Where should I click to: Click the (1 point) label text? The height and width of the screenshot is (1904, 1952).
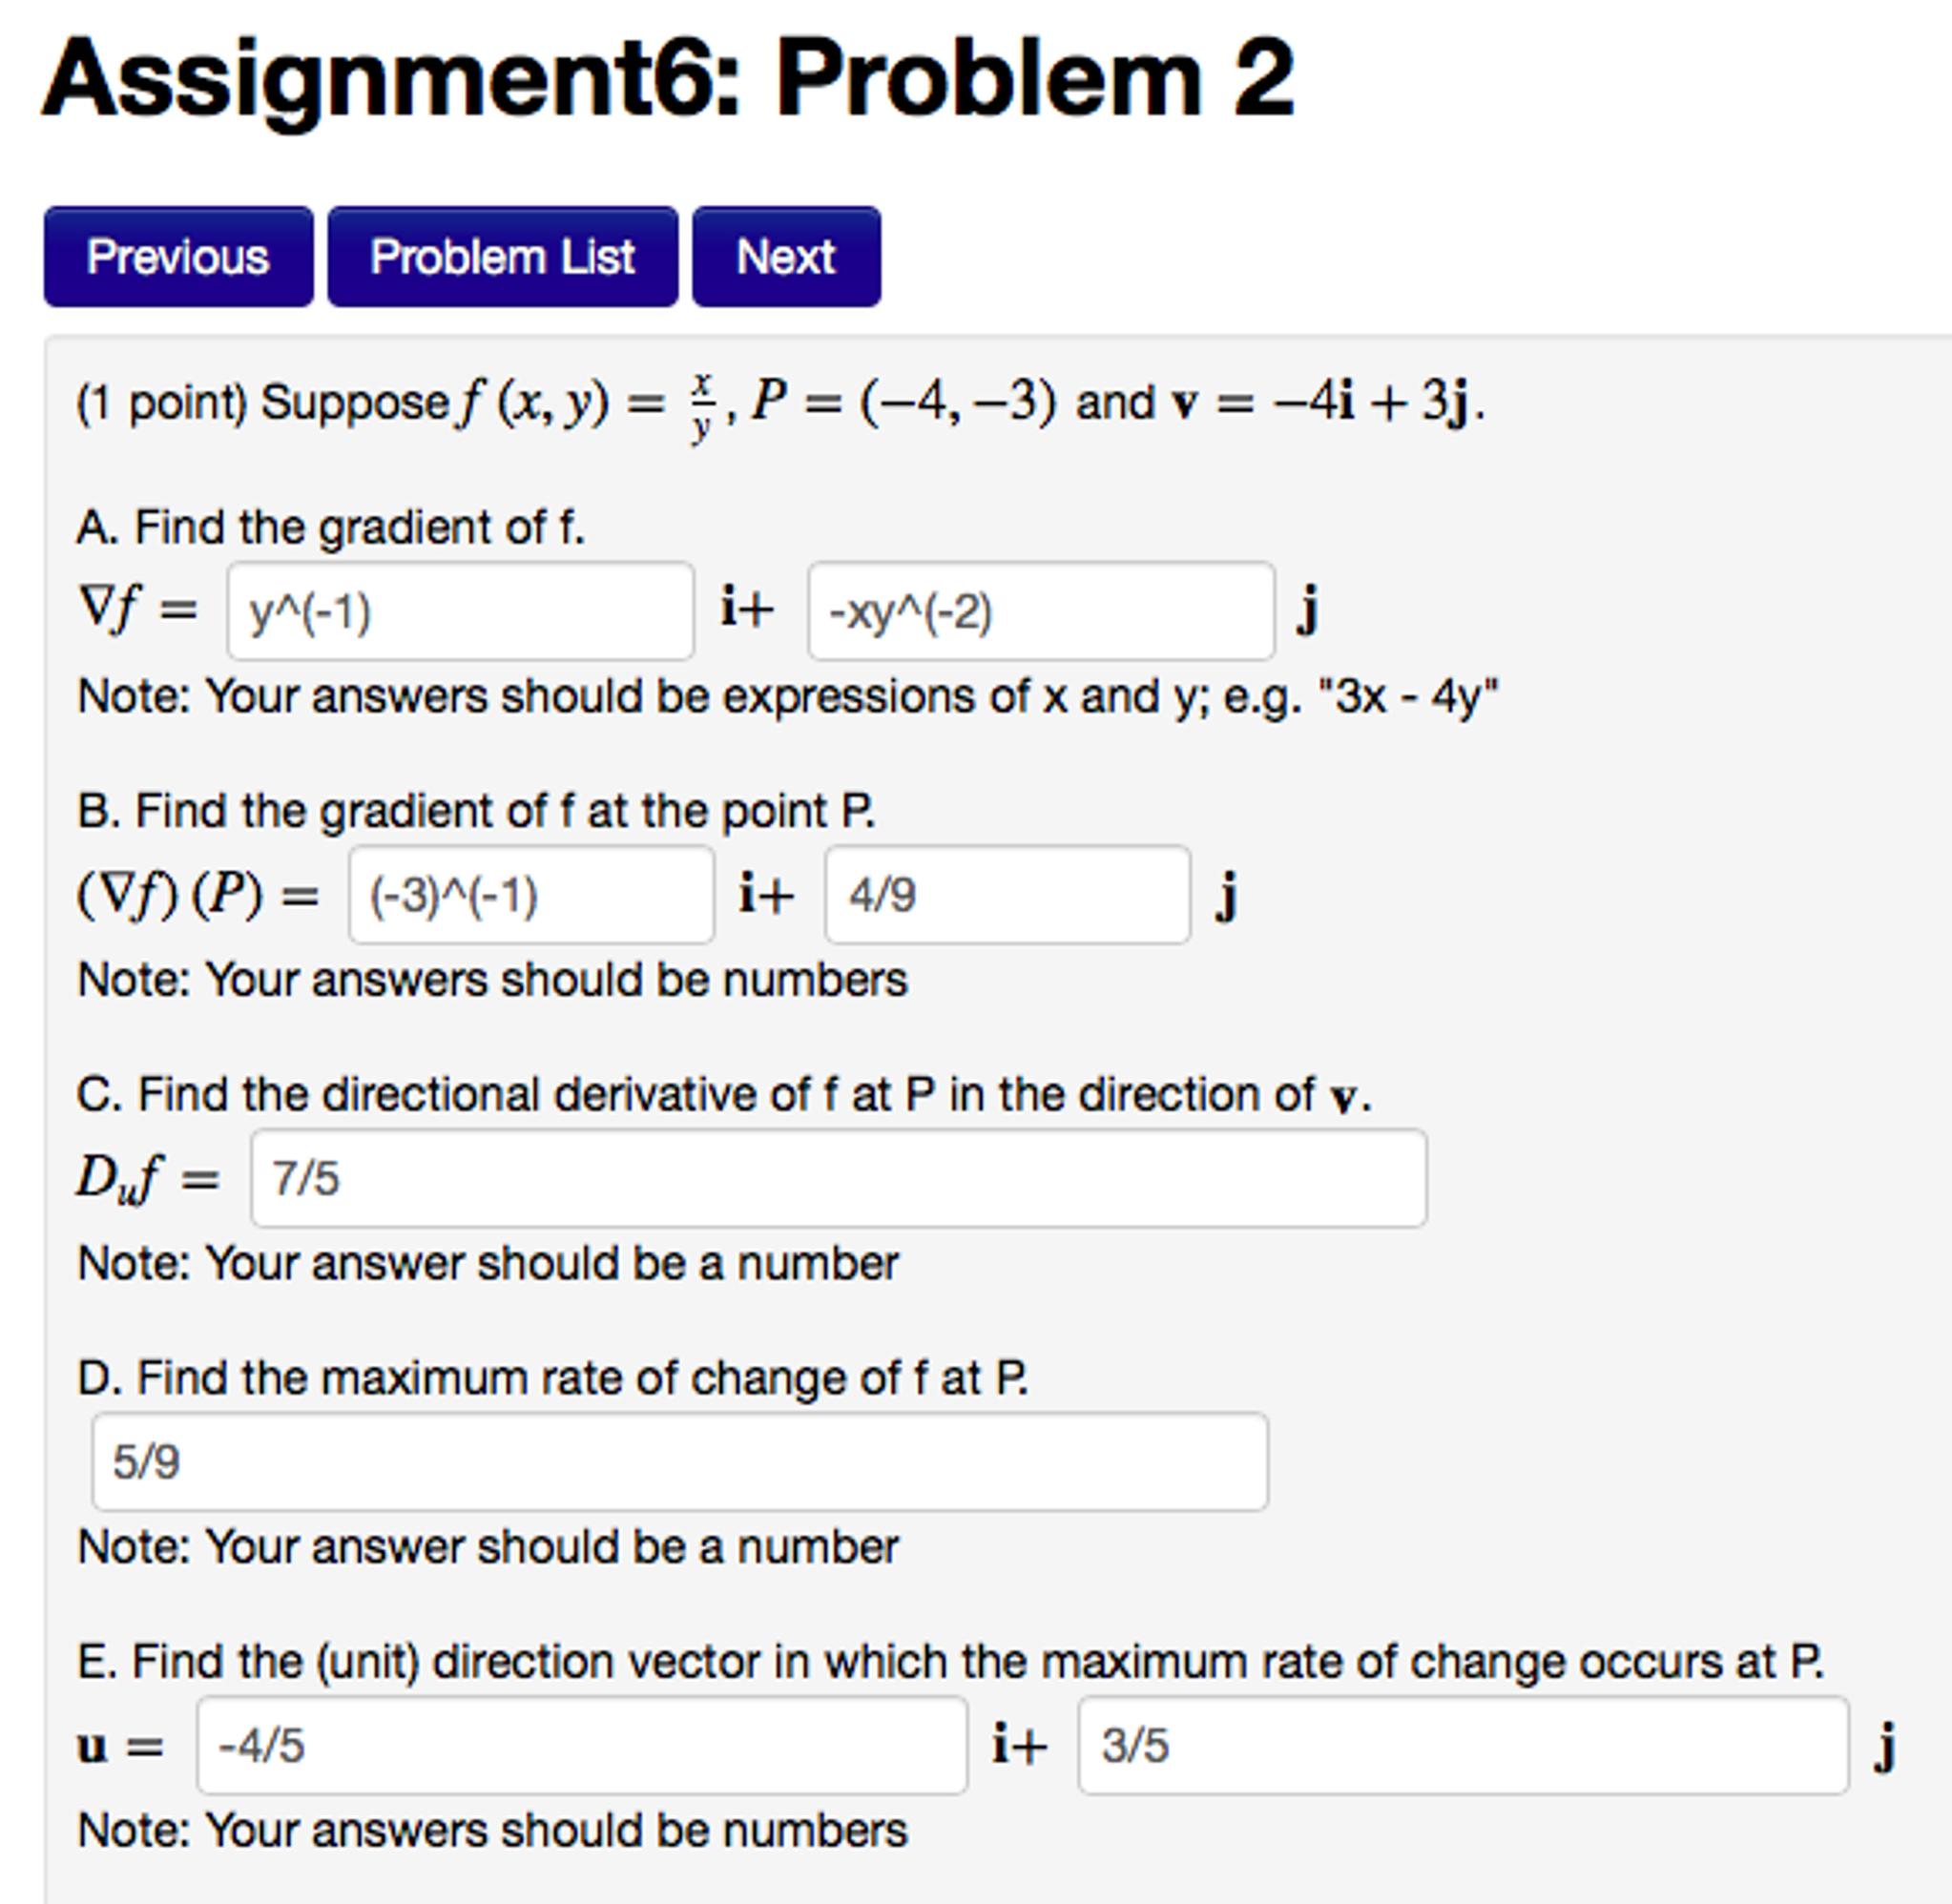[x=162, y=403]
